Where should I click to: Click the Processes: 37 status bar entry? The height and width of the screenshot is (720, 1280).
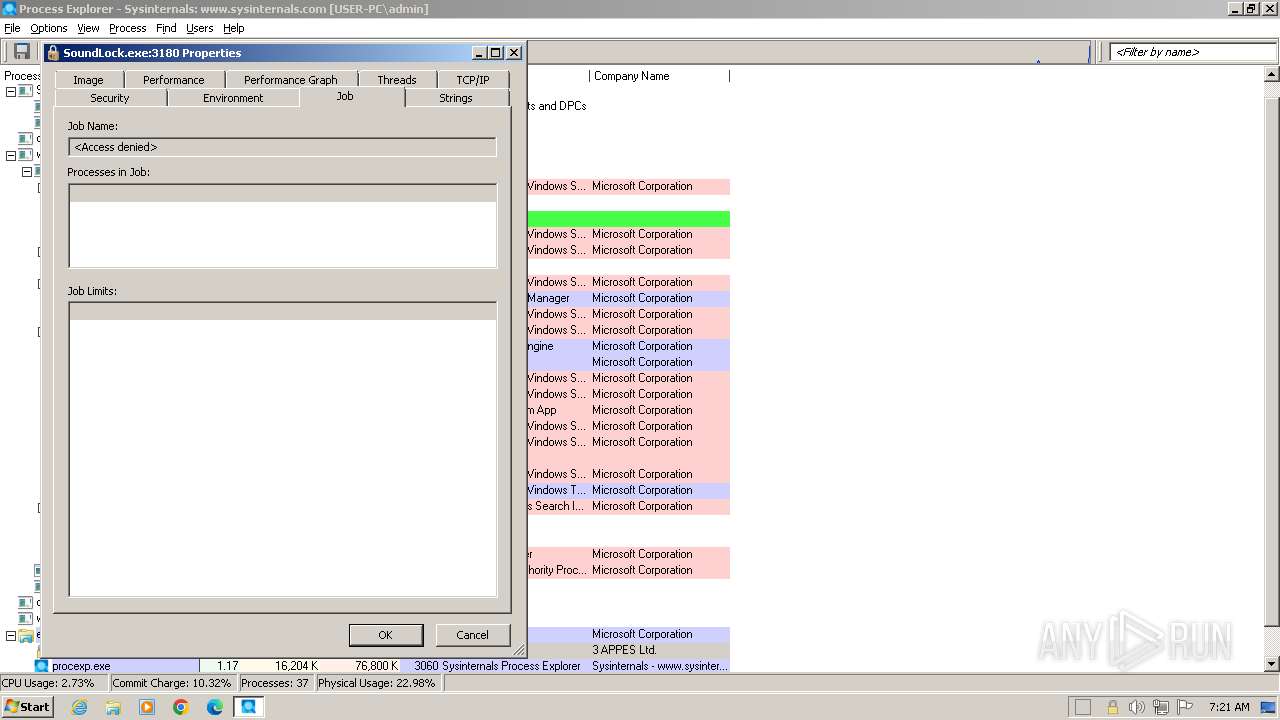tap(275, 683)
